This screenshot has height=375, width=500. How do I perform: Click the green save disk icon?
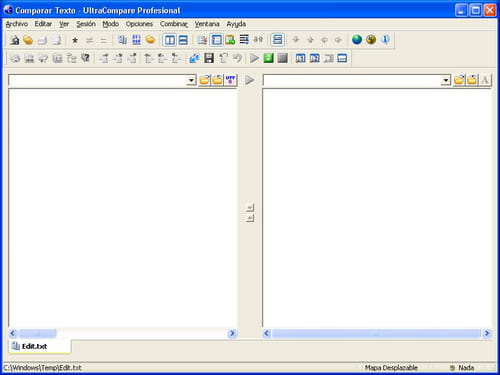click(268, 58)
